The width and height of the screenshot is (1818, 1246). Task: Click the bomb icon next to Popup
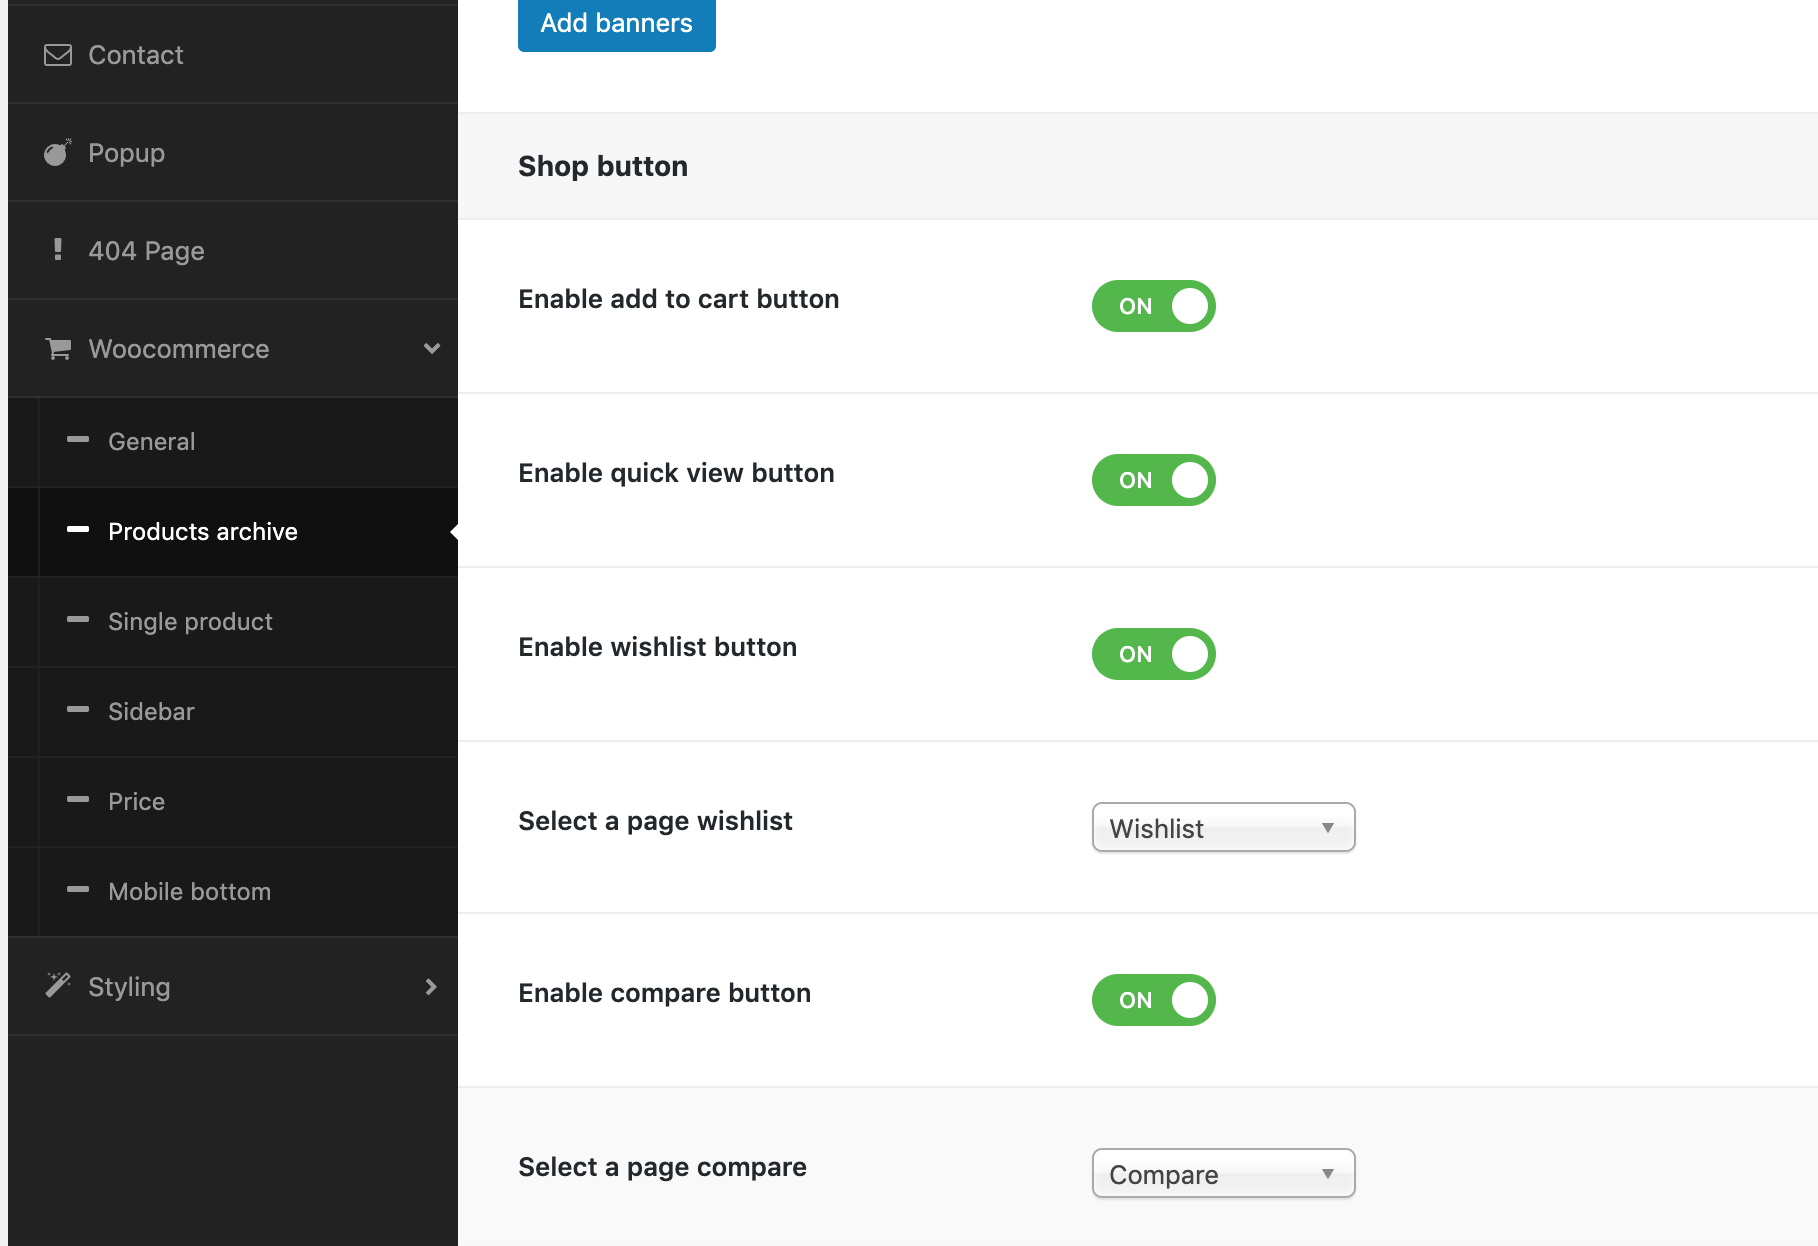(58, 153)
